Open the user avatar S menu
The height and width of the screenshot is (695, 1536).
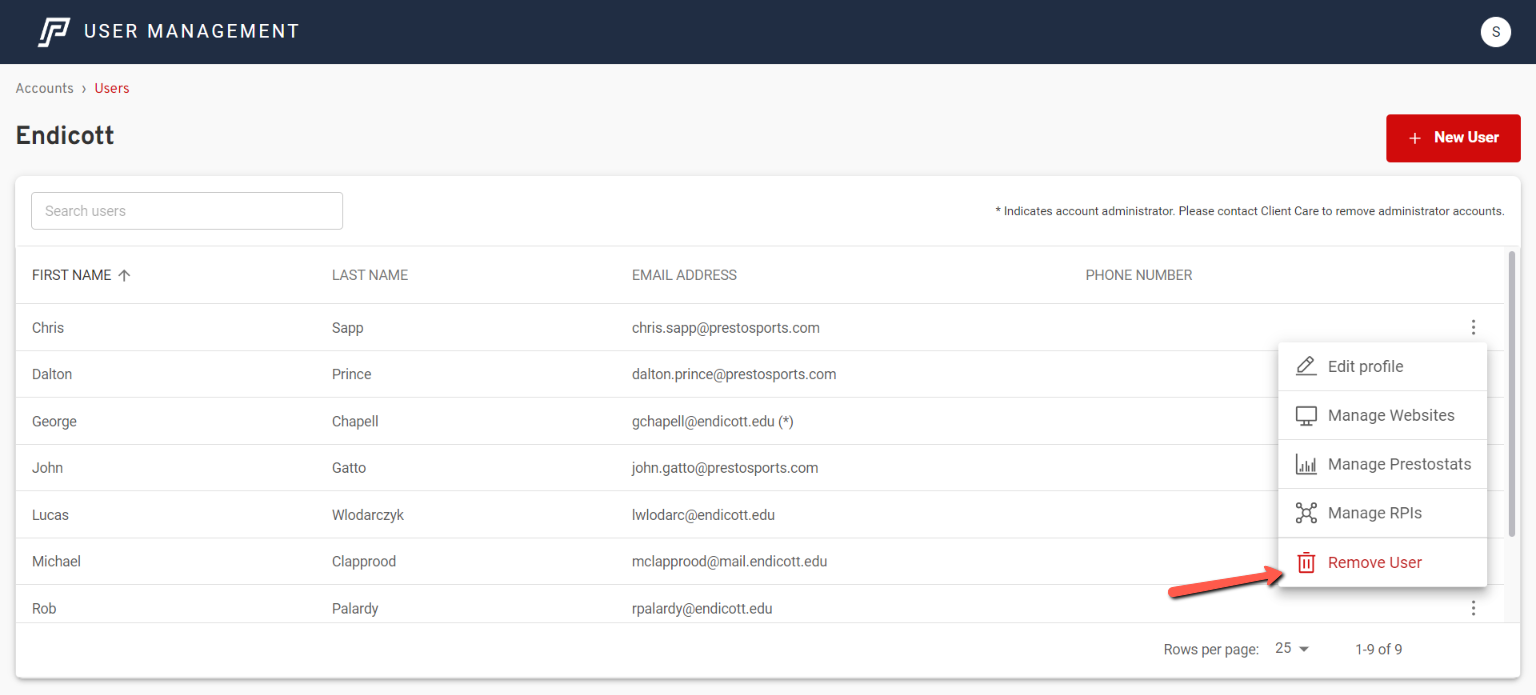tap(1495, 32)
